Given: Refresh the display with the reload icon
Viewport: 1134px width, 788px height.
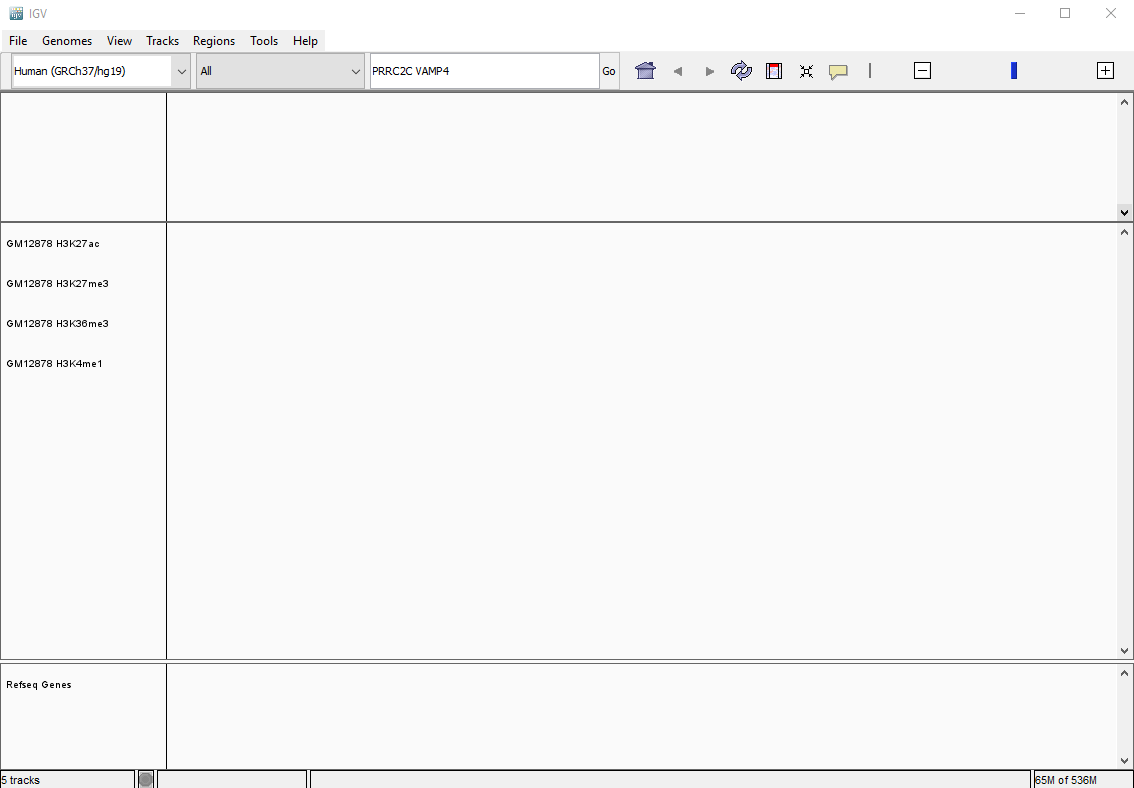Looking at the screenshot, I should [741, 71].
